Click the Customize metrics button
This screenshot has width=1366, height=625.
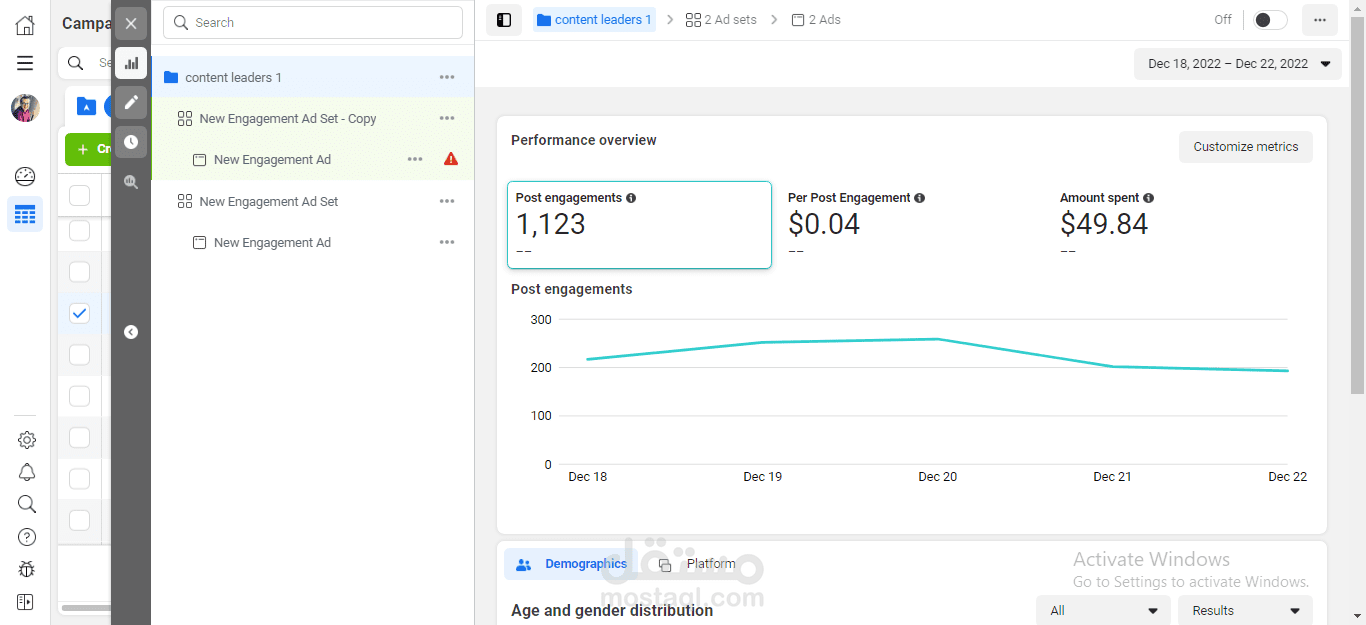coord(1246,147)
